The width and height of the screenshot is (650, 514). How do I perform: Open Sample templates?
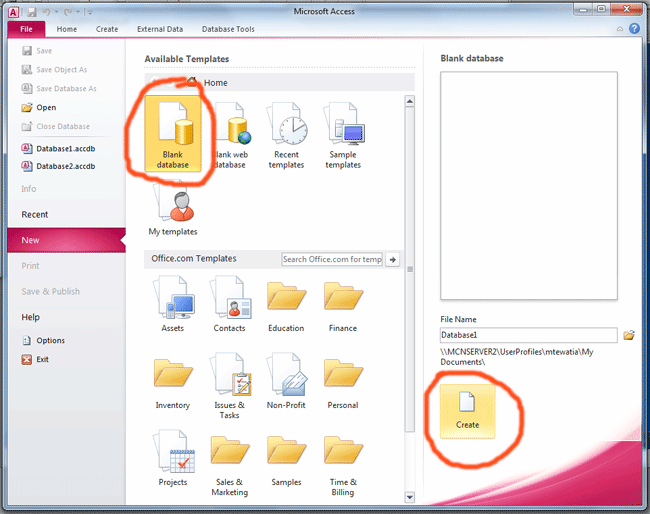pyautogui.click(x=343, y=135)
